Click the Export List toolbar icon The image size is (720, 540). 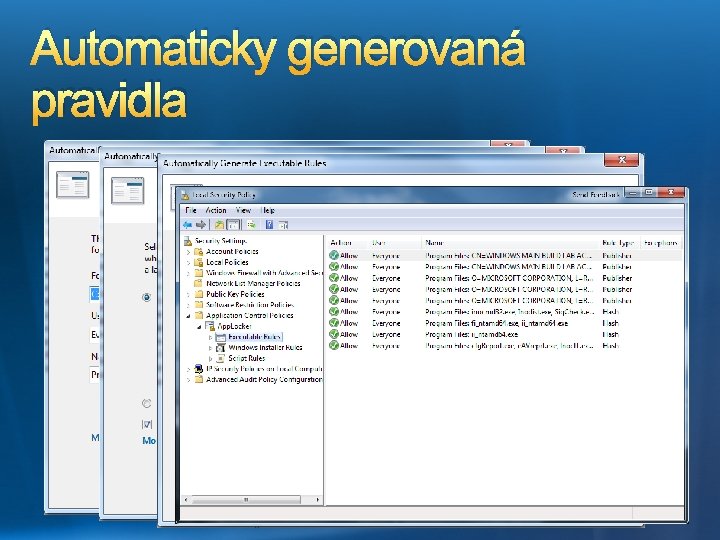251,225
